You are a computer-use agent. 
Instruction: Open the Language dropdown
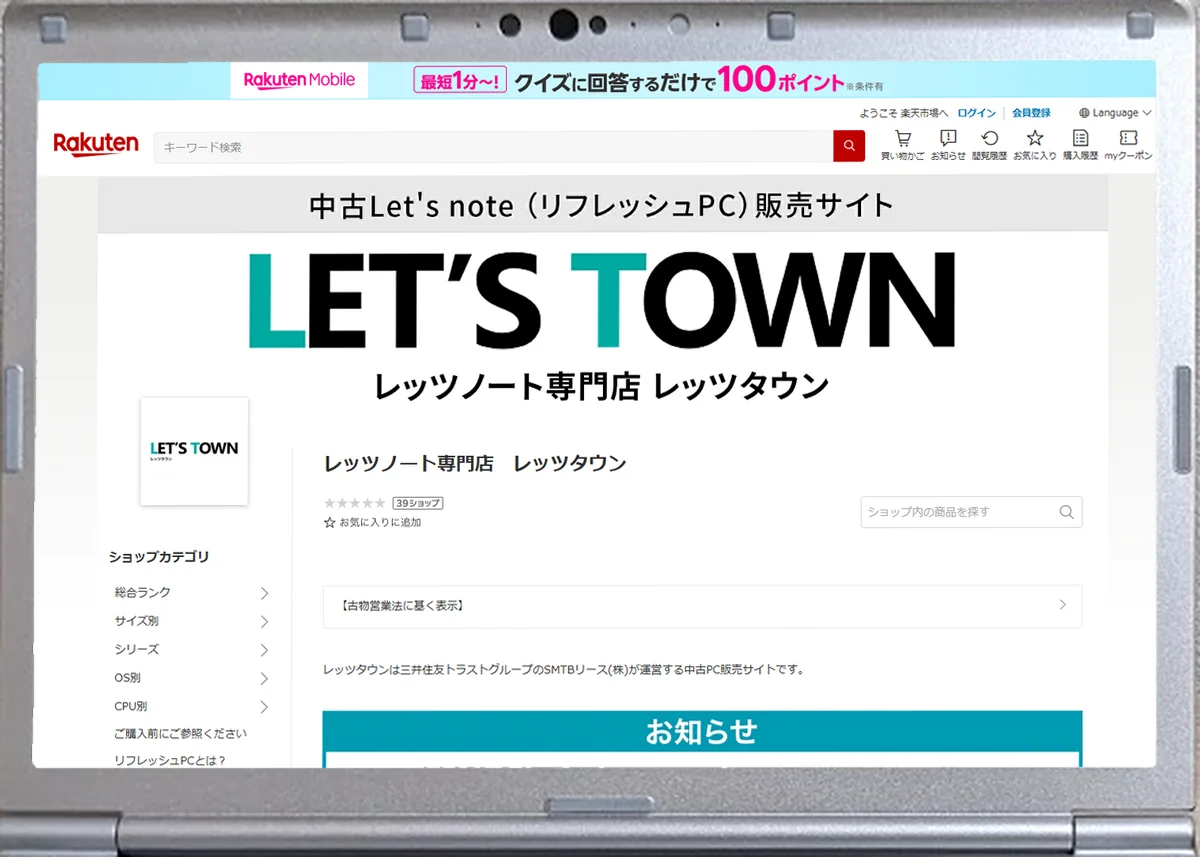[x=1116, y=113]
